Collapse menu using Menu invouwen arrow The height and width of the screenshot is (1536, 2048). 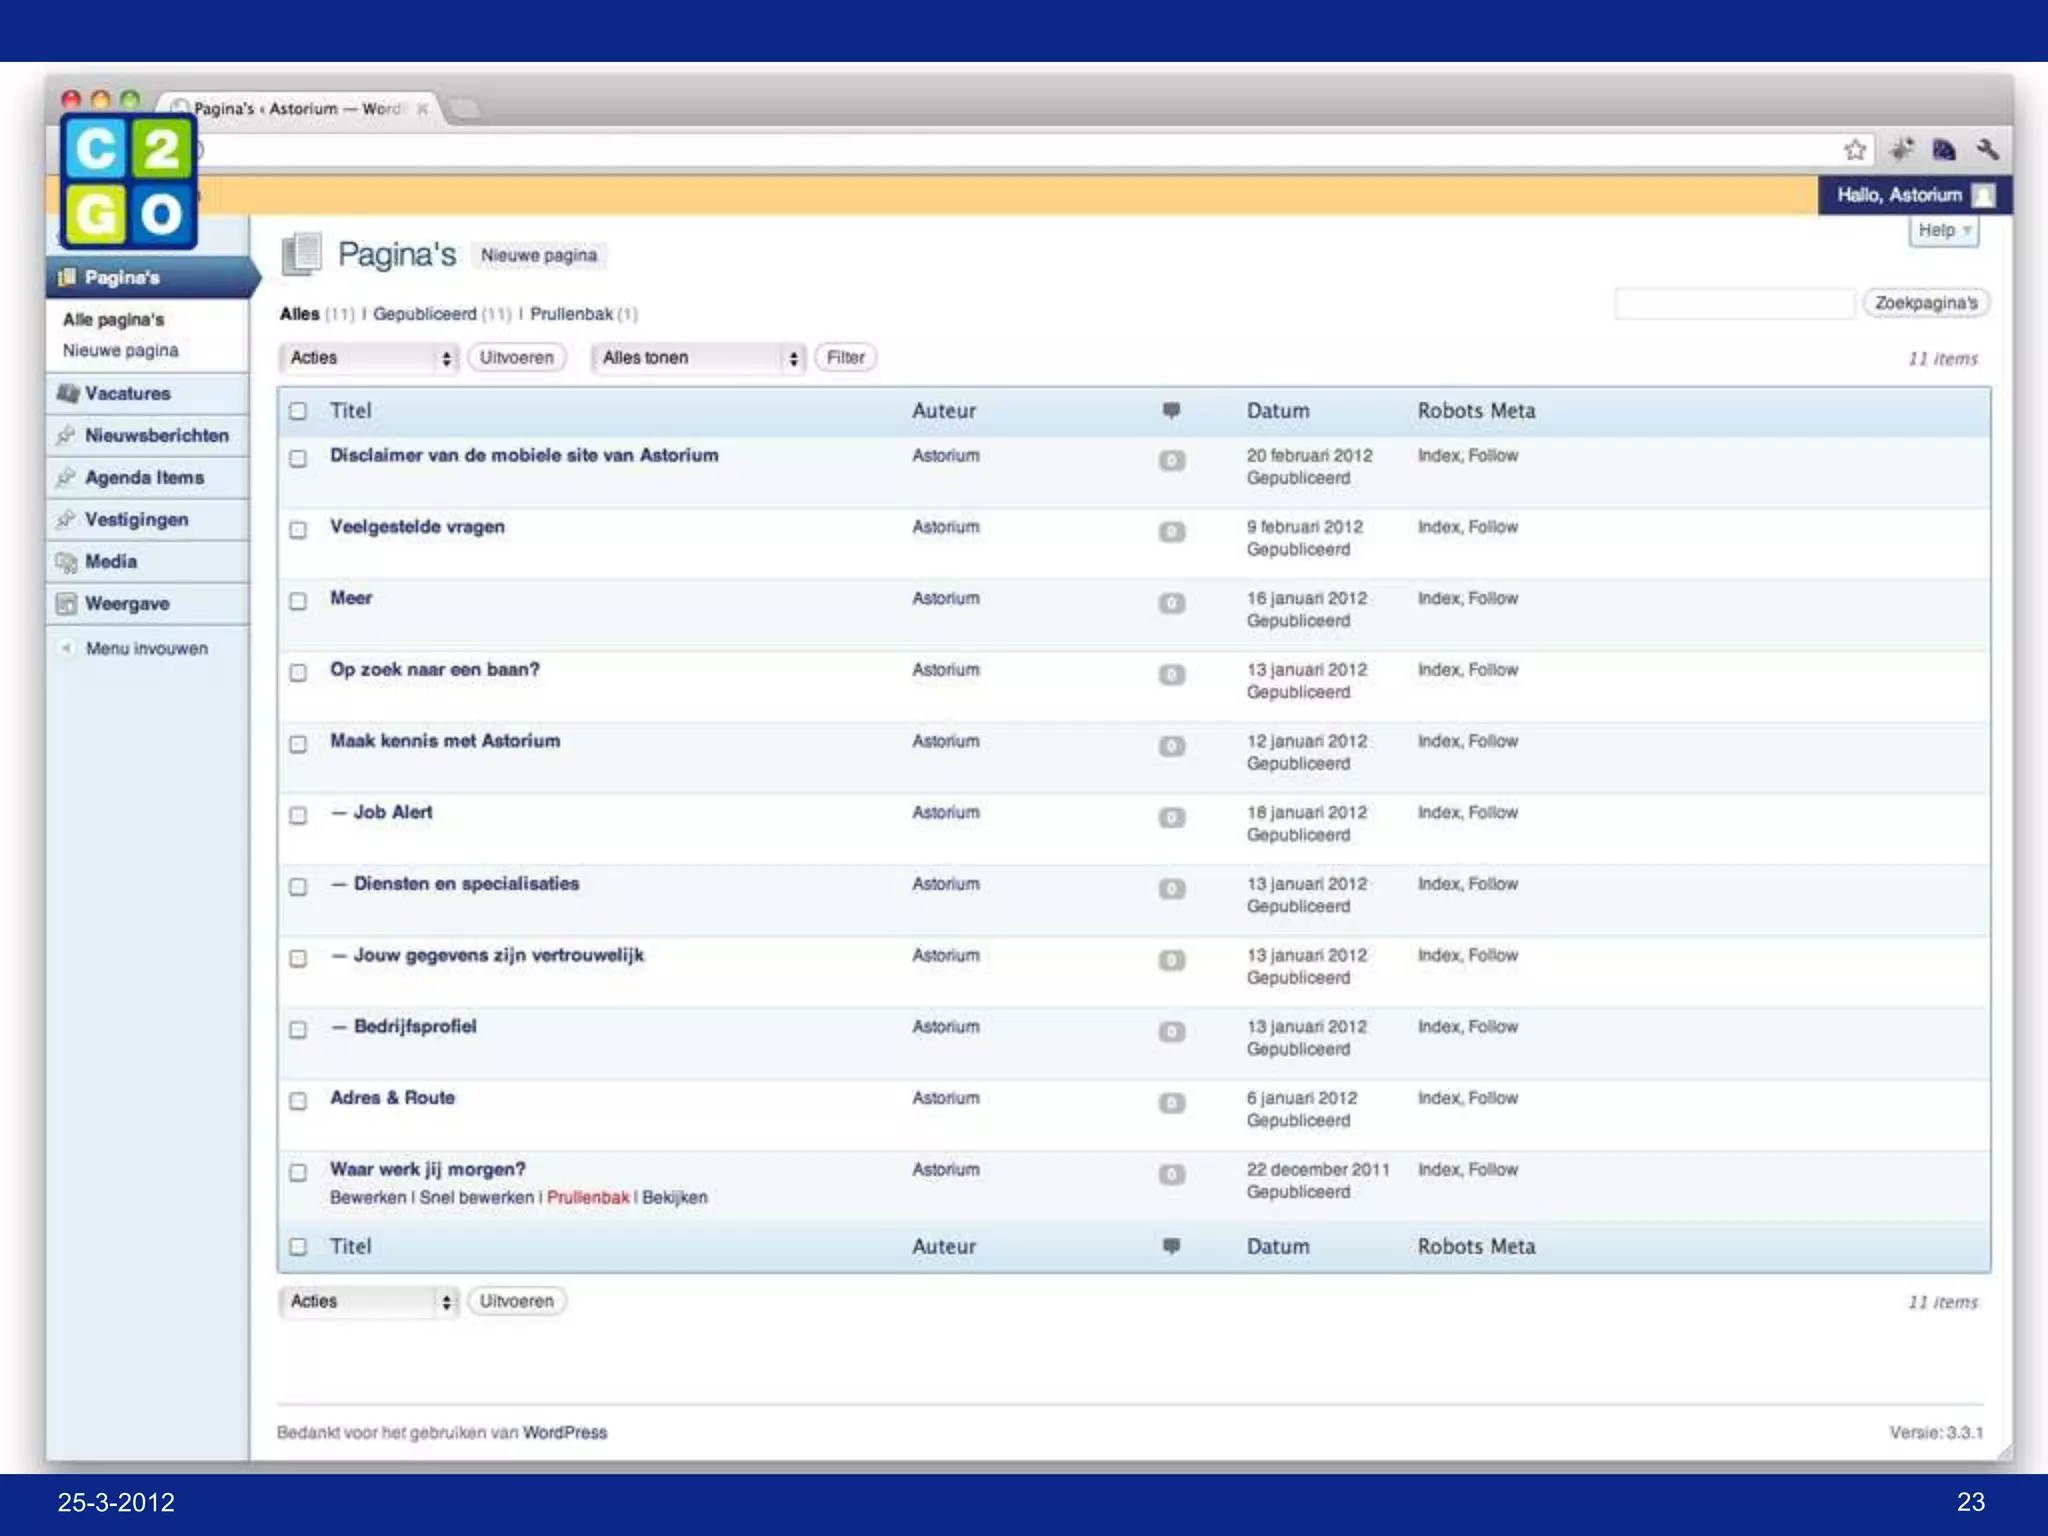pyautogui.click(x=66, y=648)
